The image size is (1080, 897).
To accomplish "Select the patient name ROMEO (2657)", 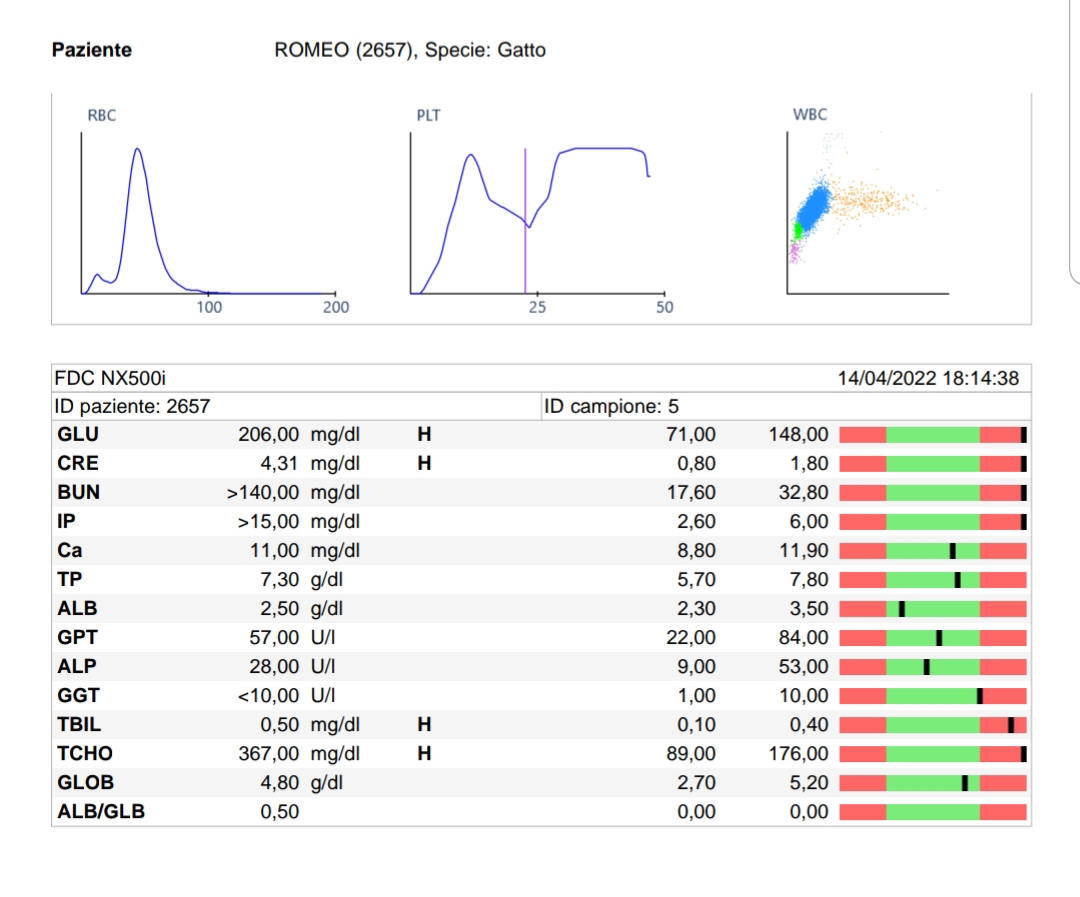I will tap(345, 50).
